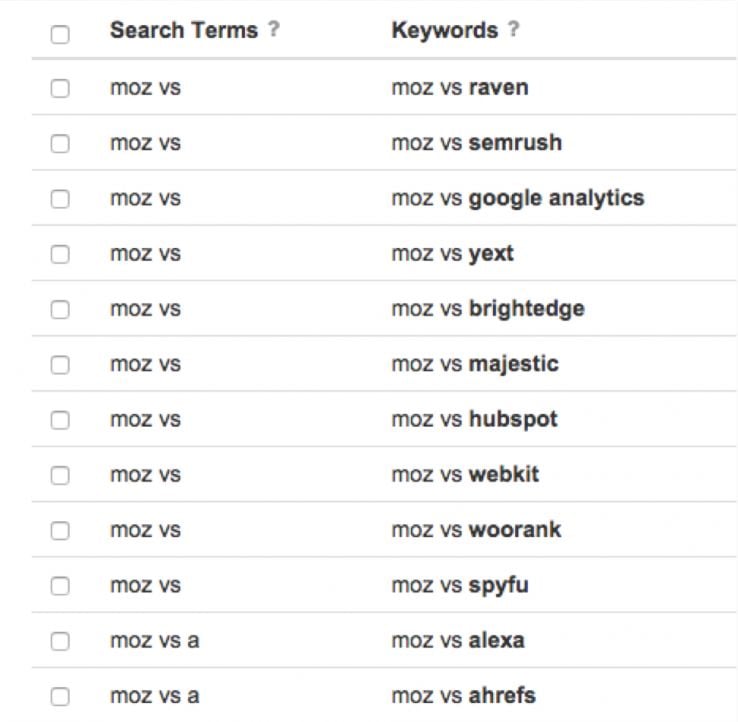This screenshot has height=722, width=738.
Task: Click the Search Terms column header
Action: (184, 30)
